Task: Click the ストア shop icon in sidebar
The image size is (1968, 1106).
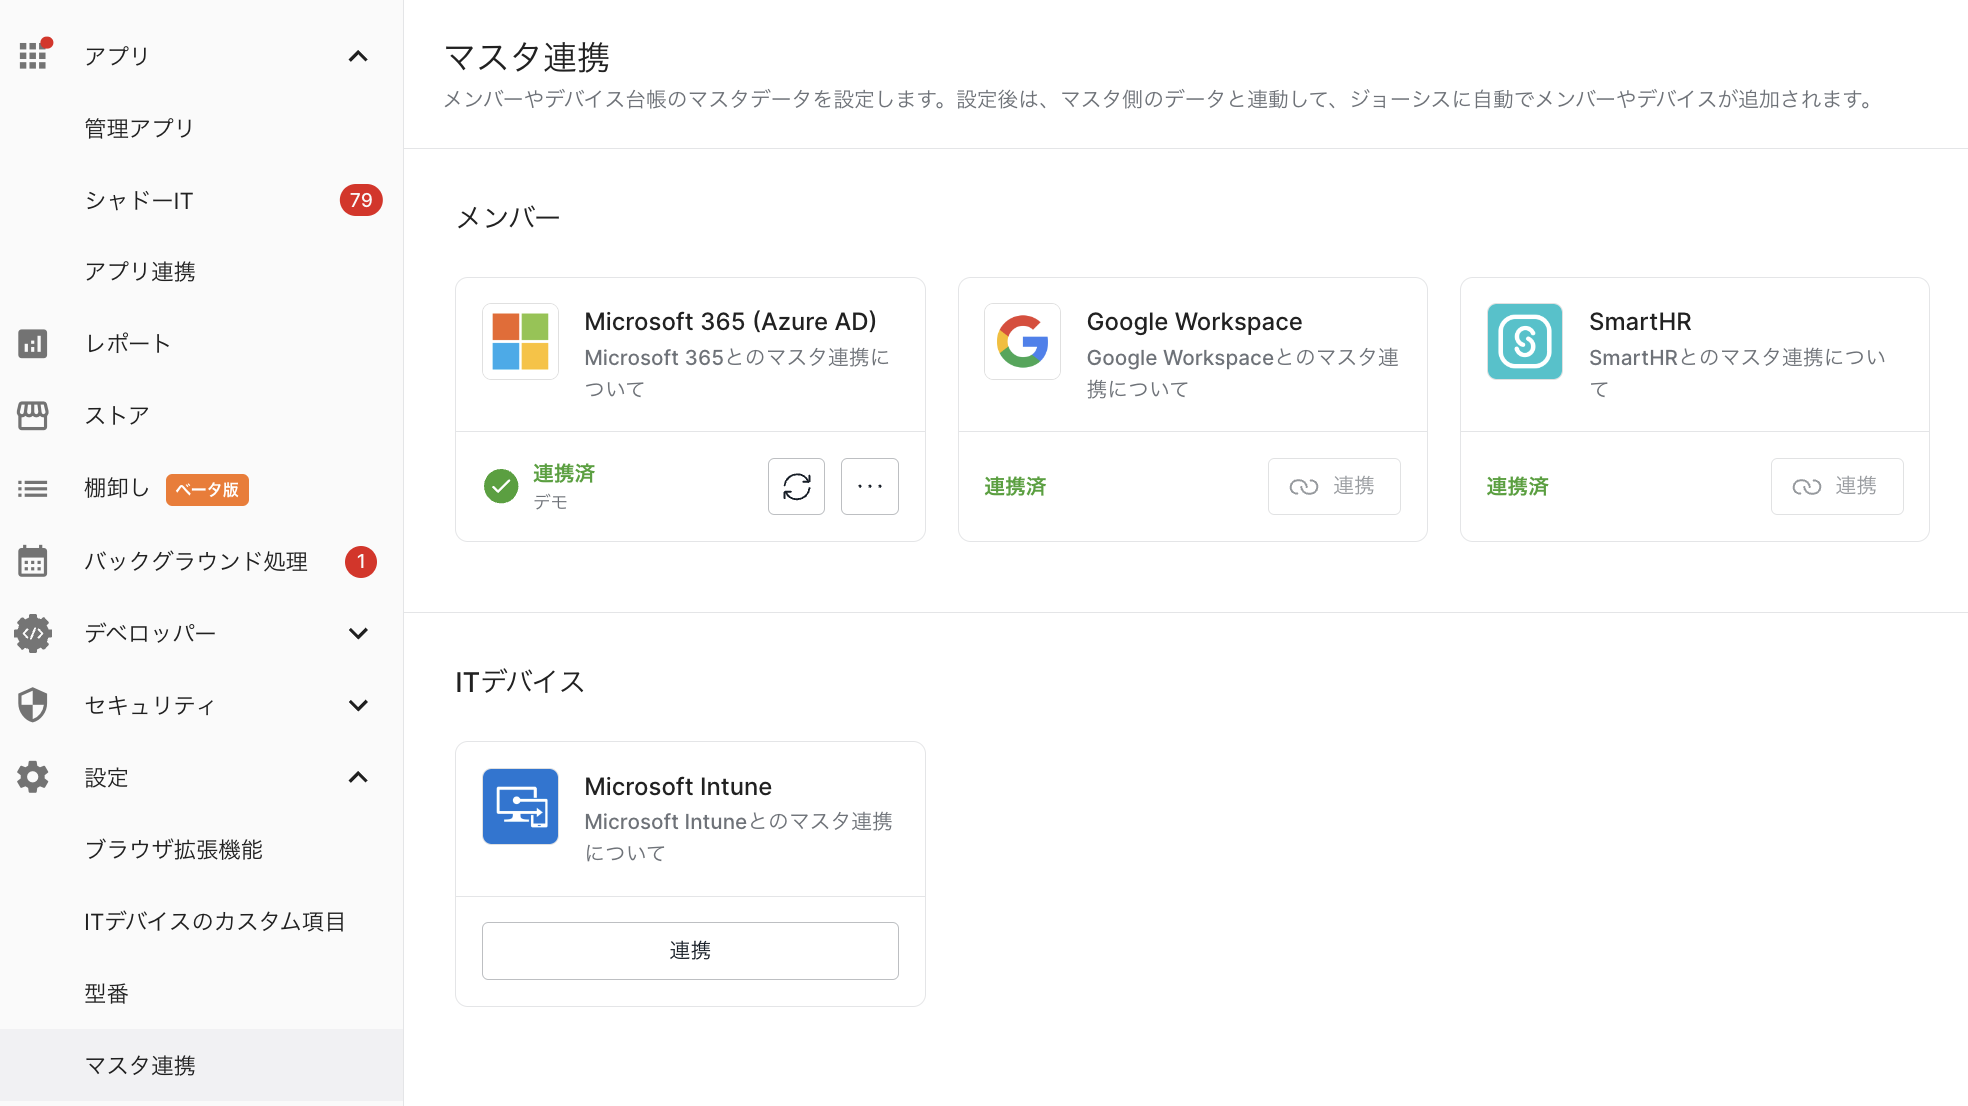Action: [33, 416]
